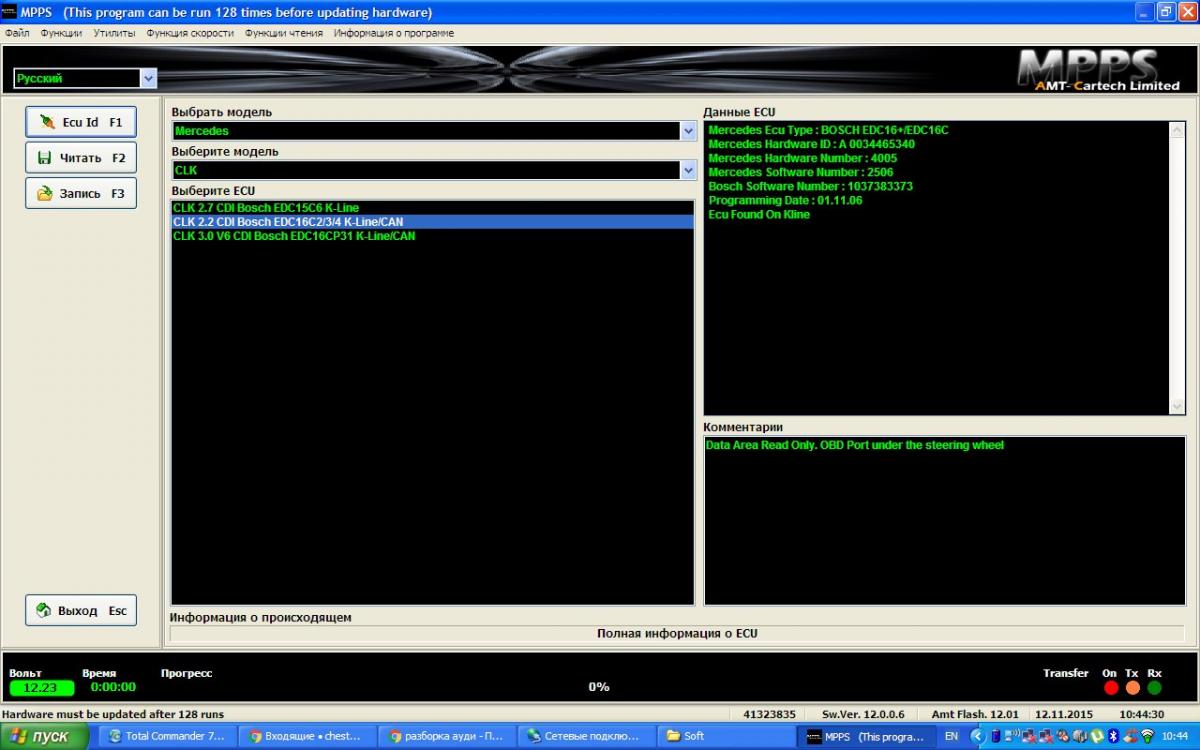Click the Mercedes Software Number 2506 line

[800, 172]
